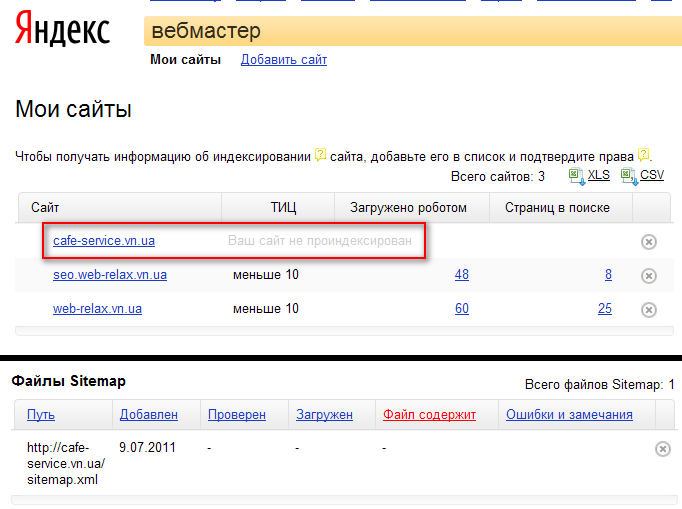The width and height of the screenshot is (682, 509).
Task: Sort Sitemap files by Путь
Action: pos(41,415)
